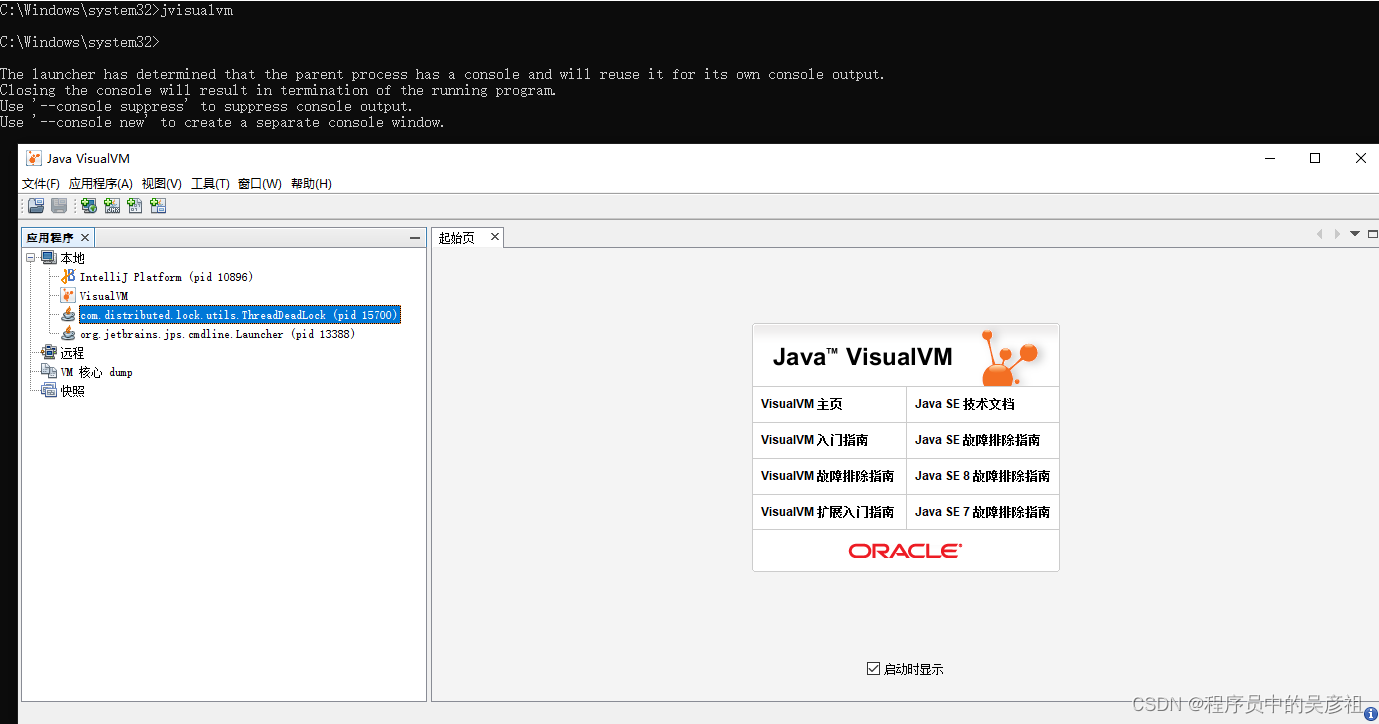This screenshot has height=724, width=1379.
Task: Click the Add JMX Connection toolbar icon
Action: (x=112, y=205)
